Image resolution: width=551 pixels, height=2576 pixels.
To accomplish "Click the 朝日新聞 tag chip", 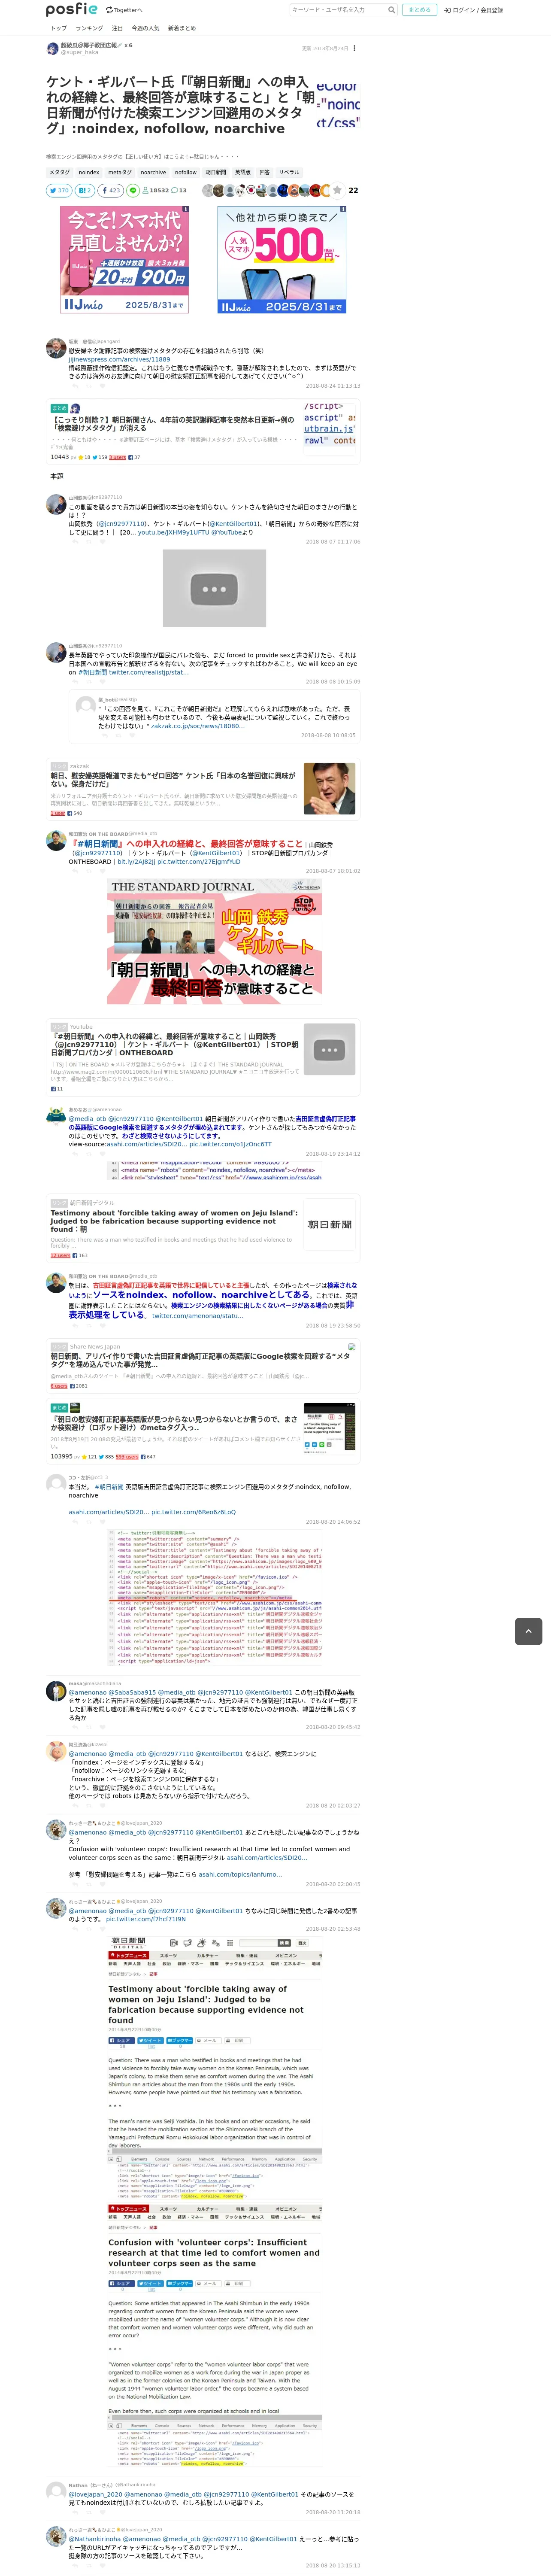I will pyautogui.click(x=216, y=172).
